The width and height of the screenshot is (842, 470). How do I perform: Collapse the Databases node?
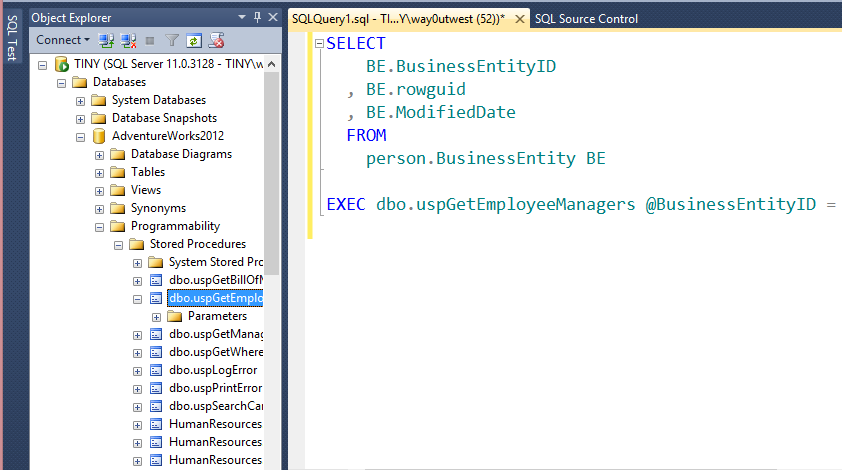click(x=61, y=83)
